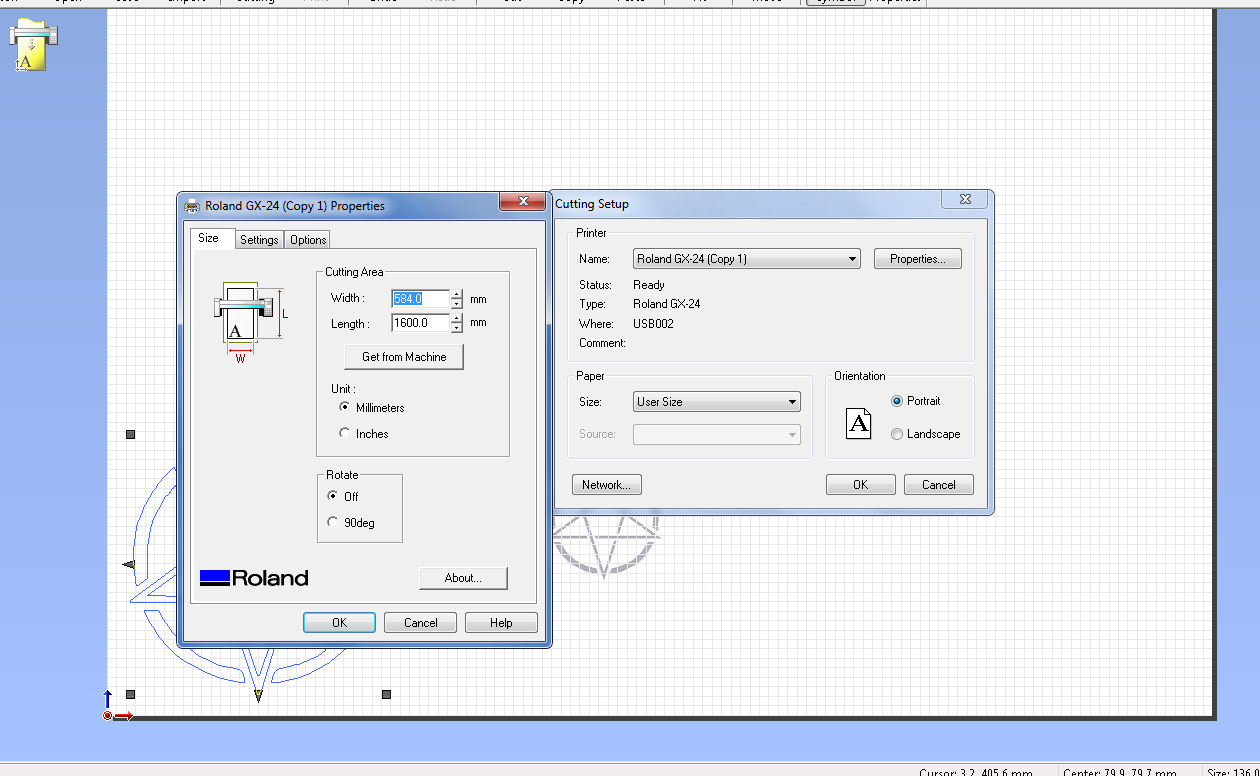Increase the Length value with the up arrow
Screen dimensions: 1260x776
(x=457, y=319)
